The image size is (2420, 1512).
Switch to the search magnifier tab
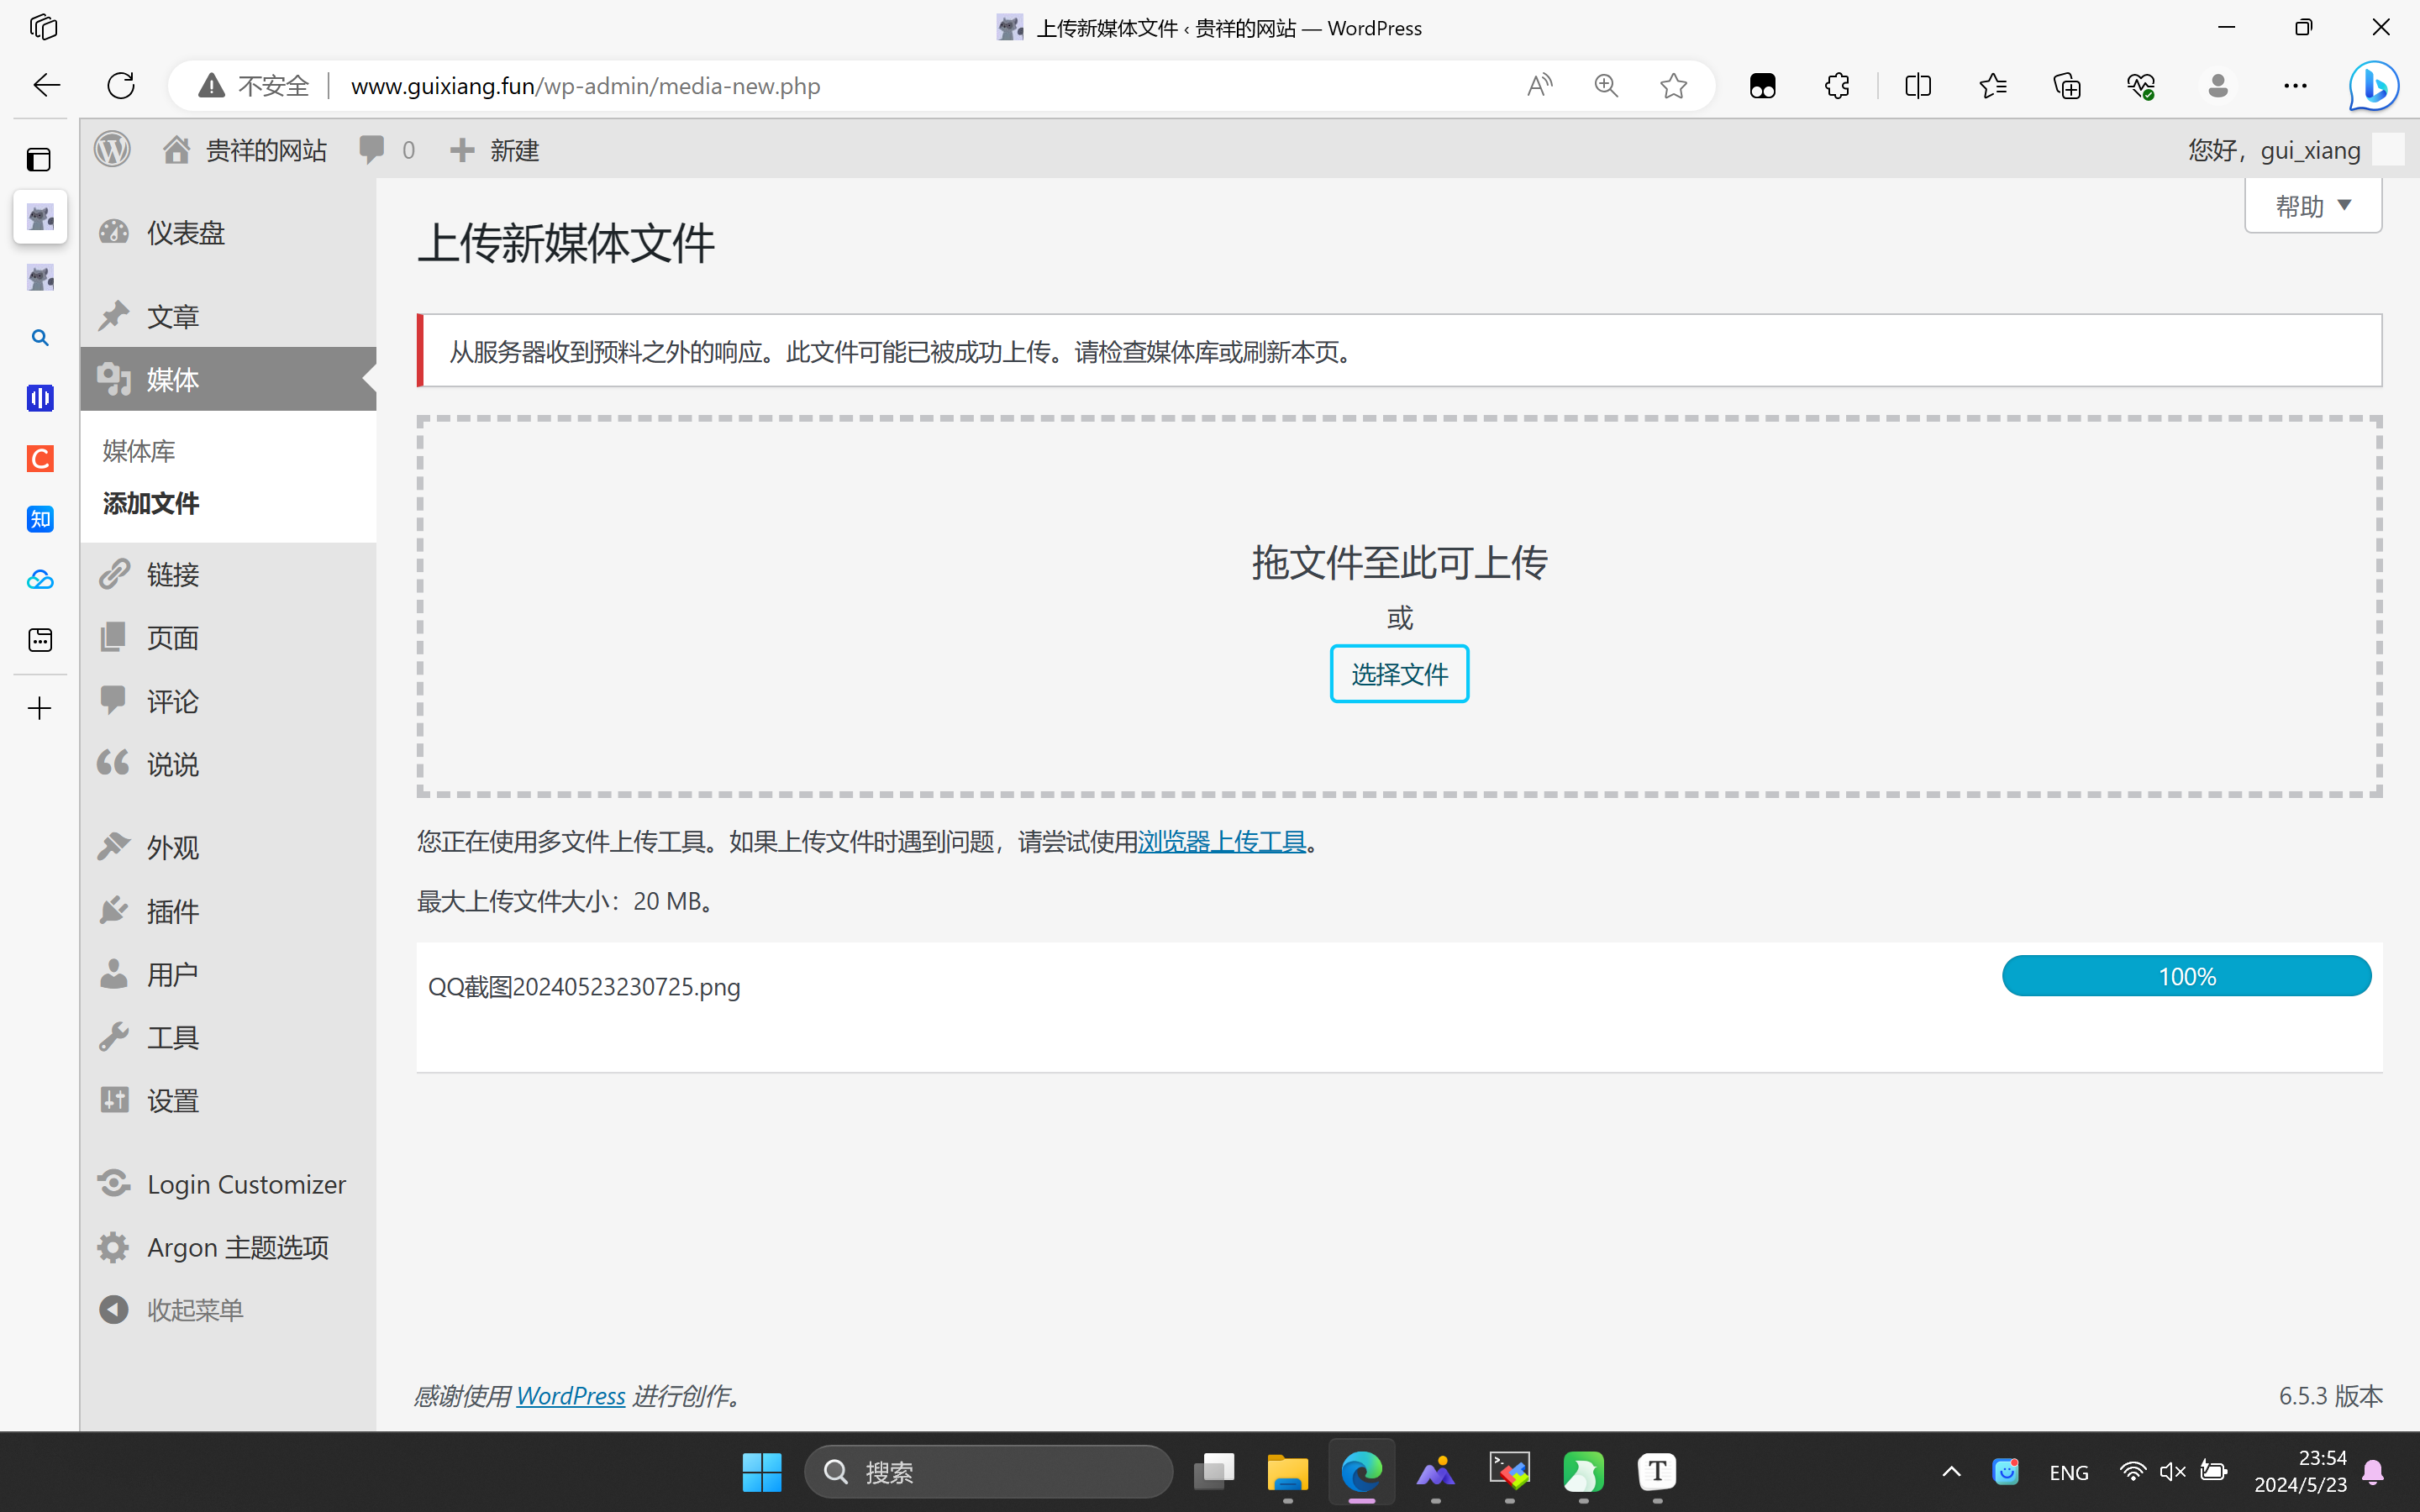tap(40, 338)
